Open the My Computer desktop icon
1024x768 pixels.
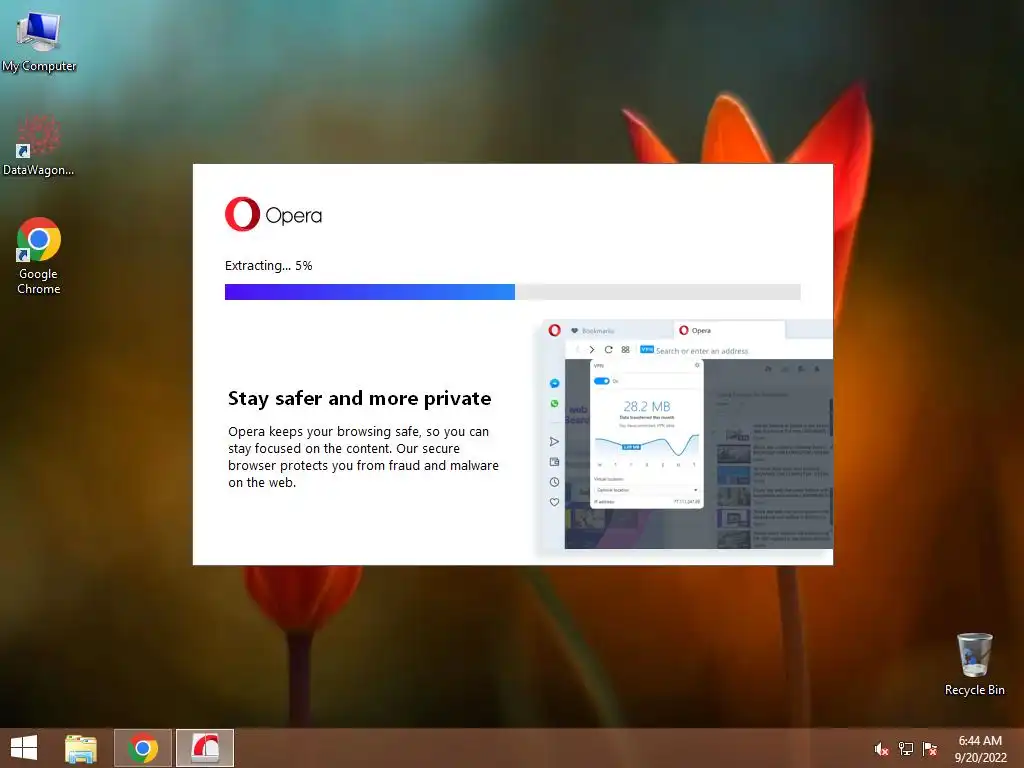(x=39, y=41)
